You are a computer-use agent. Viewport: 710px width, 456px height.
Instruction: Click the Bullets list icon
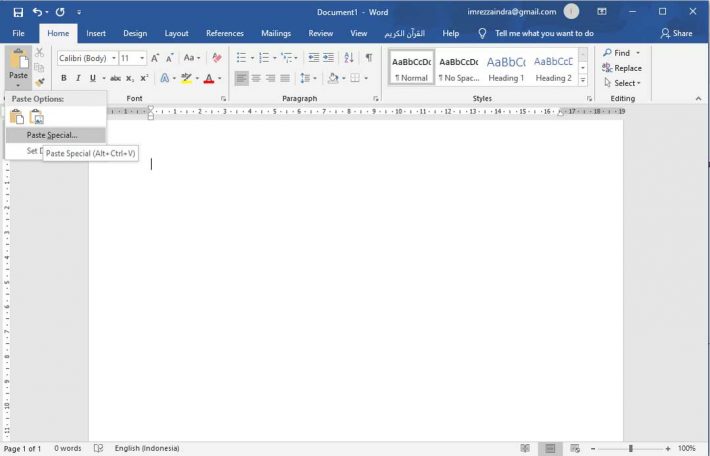pyautogui.click(x=241, y=58)
